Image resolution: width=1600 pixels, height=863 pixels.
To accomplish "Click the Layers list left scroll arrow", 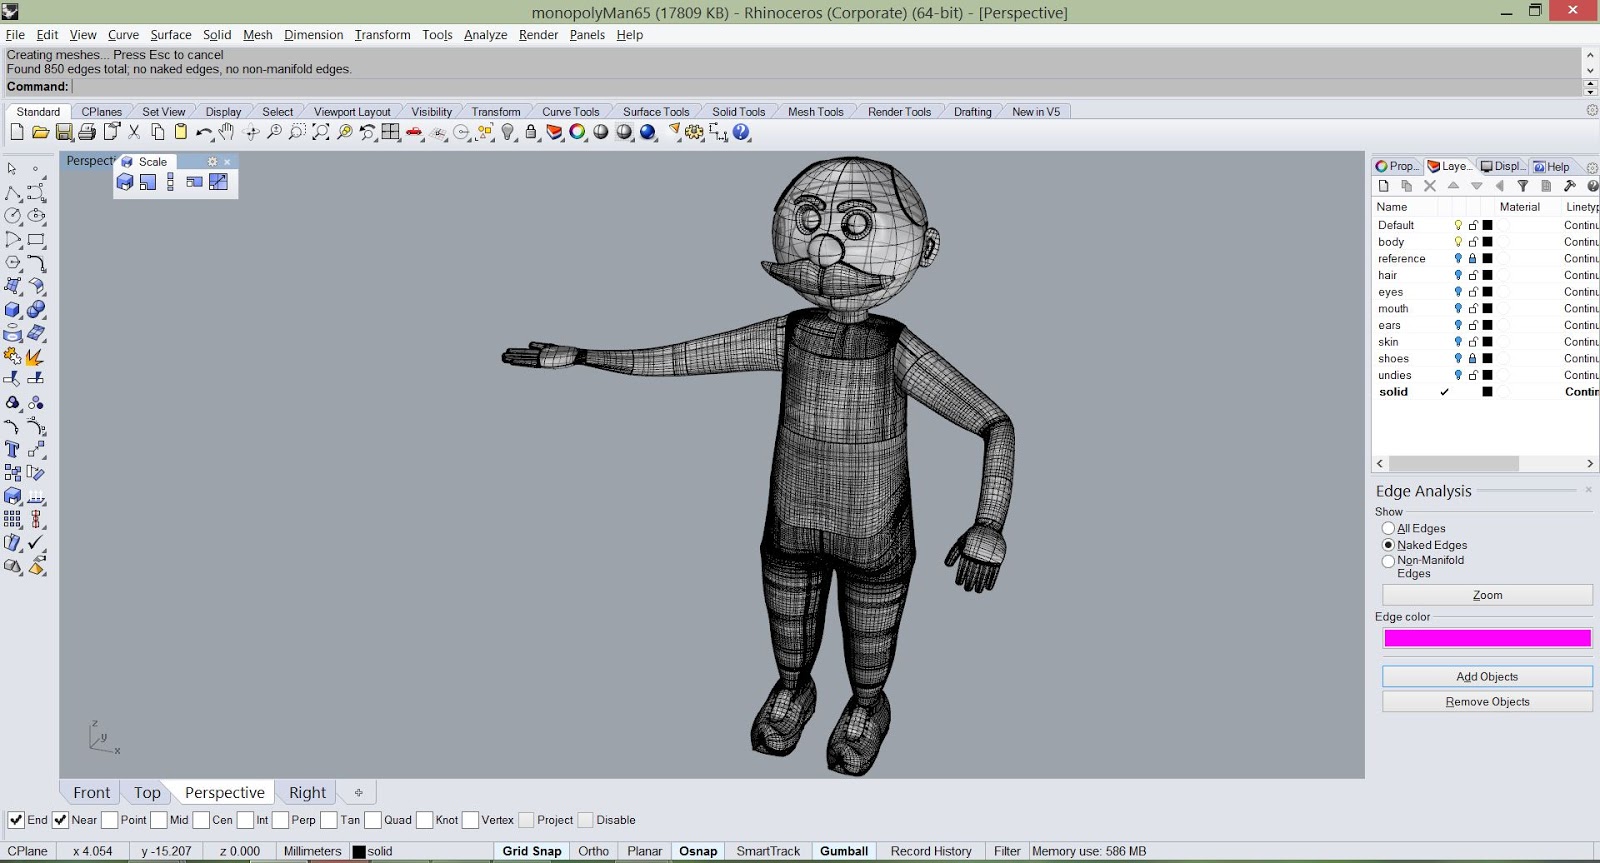I will pos(1380,464).
